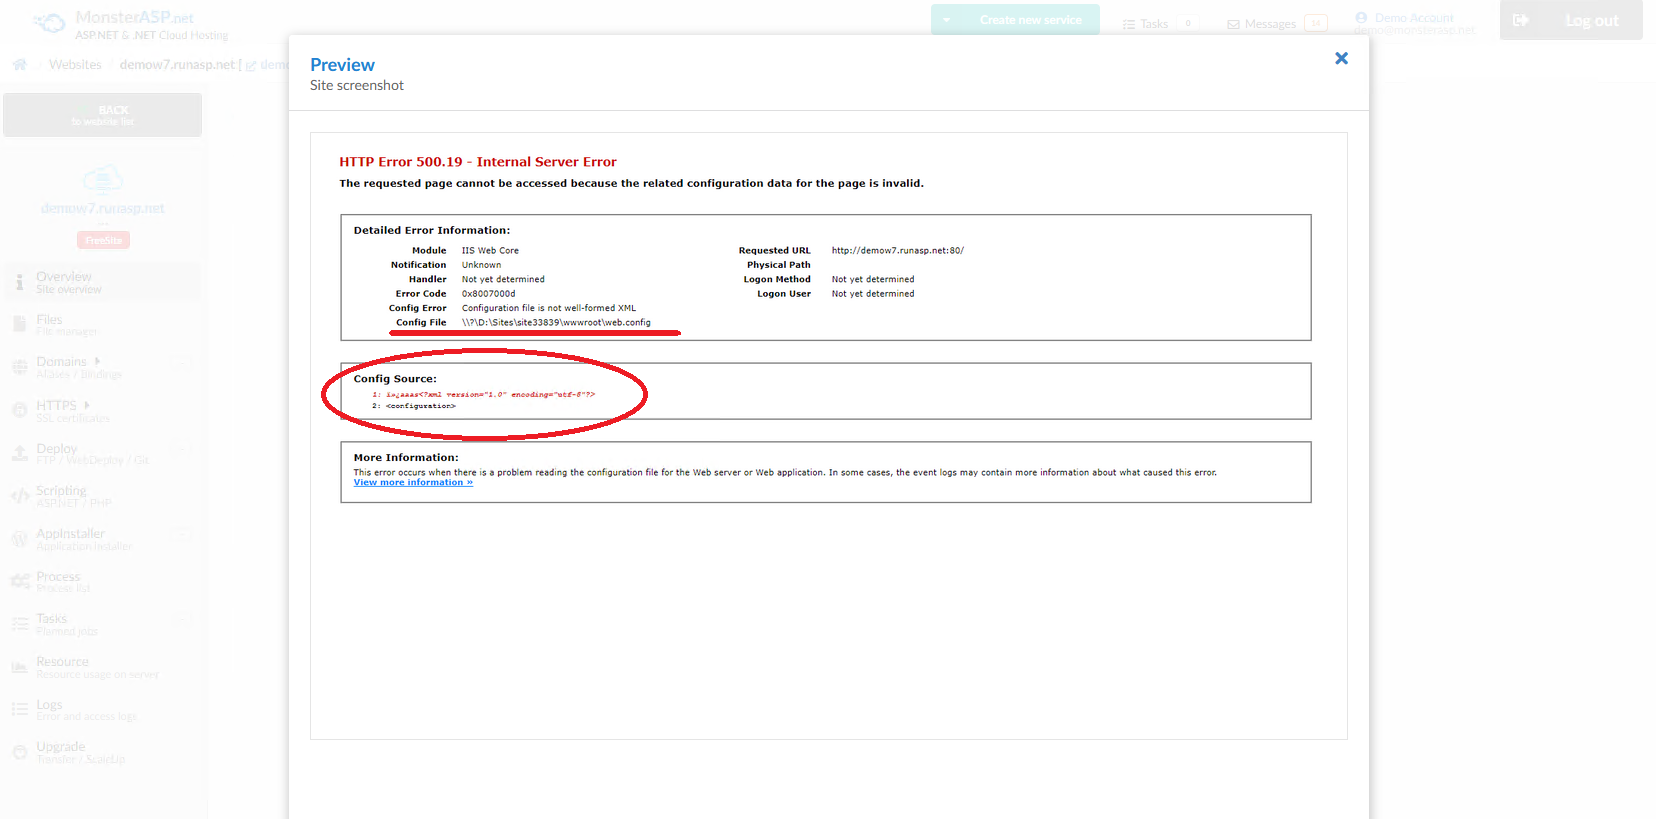This screenshot has height=819, width=1656.
Task: Click the cloud server icon above demow7.runasp.net
Action: click(x=102, y=180)
